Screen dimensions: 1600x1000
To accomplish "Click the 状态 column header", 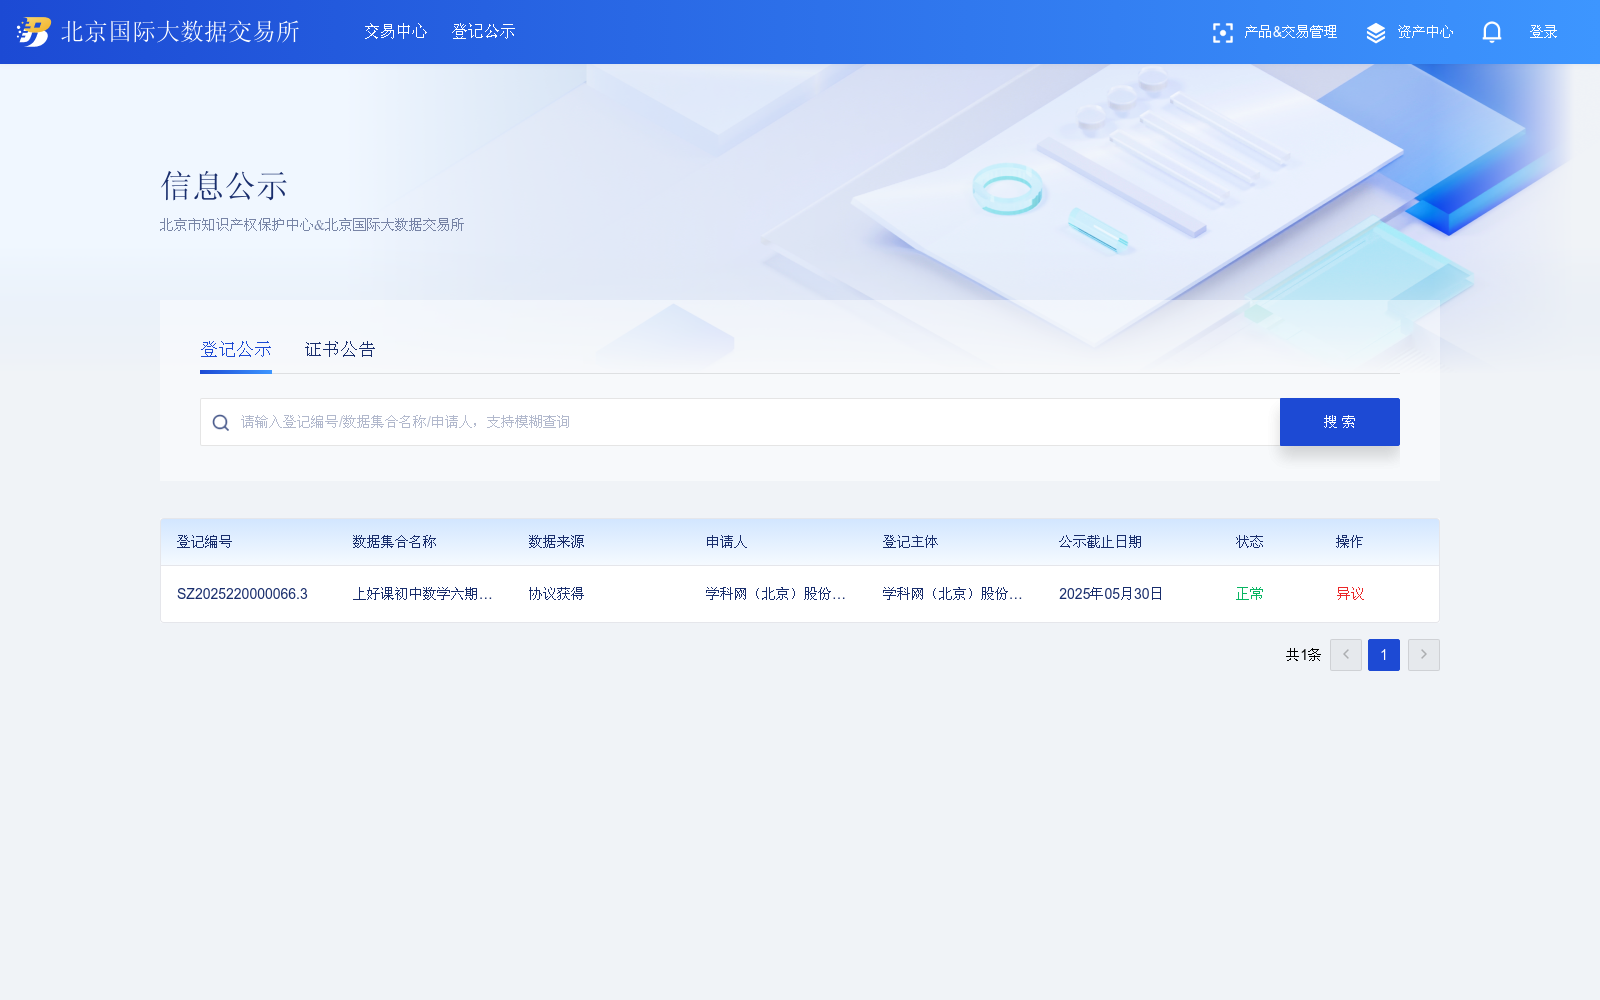I will pyautogui.click(x=1250, y=542).
